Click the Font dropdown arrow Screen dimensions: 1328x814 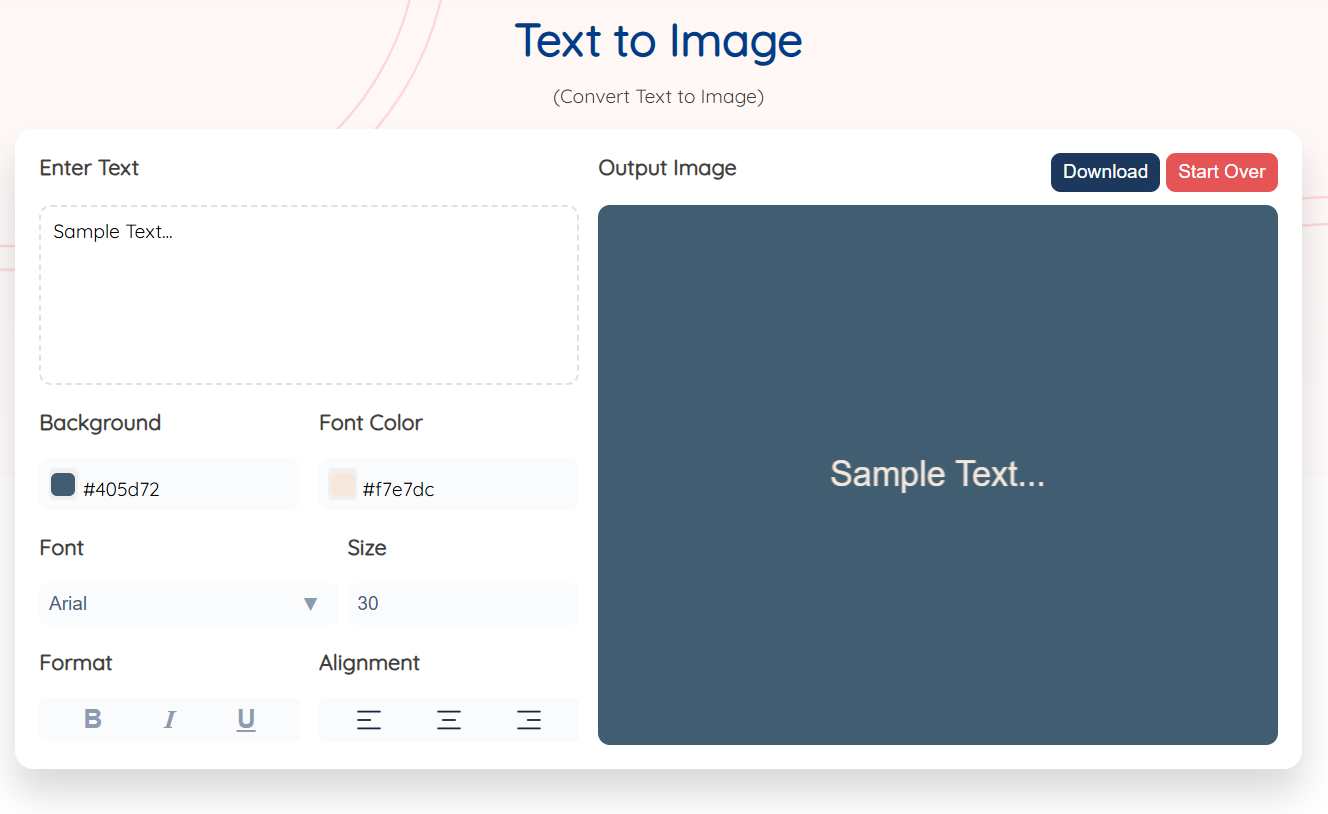(310, 604)
